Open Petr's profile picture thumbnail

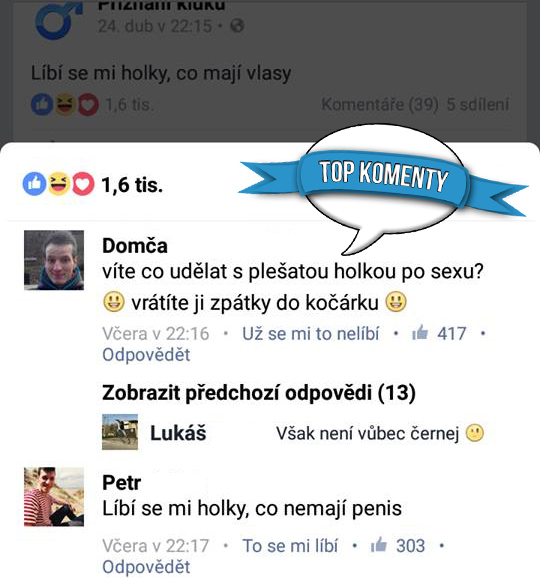pyautogui.click(x=54, y=497)
